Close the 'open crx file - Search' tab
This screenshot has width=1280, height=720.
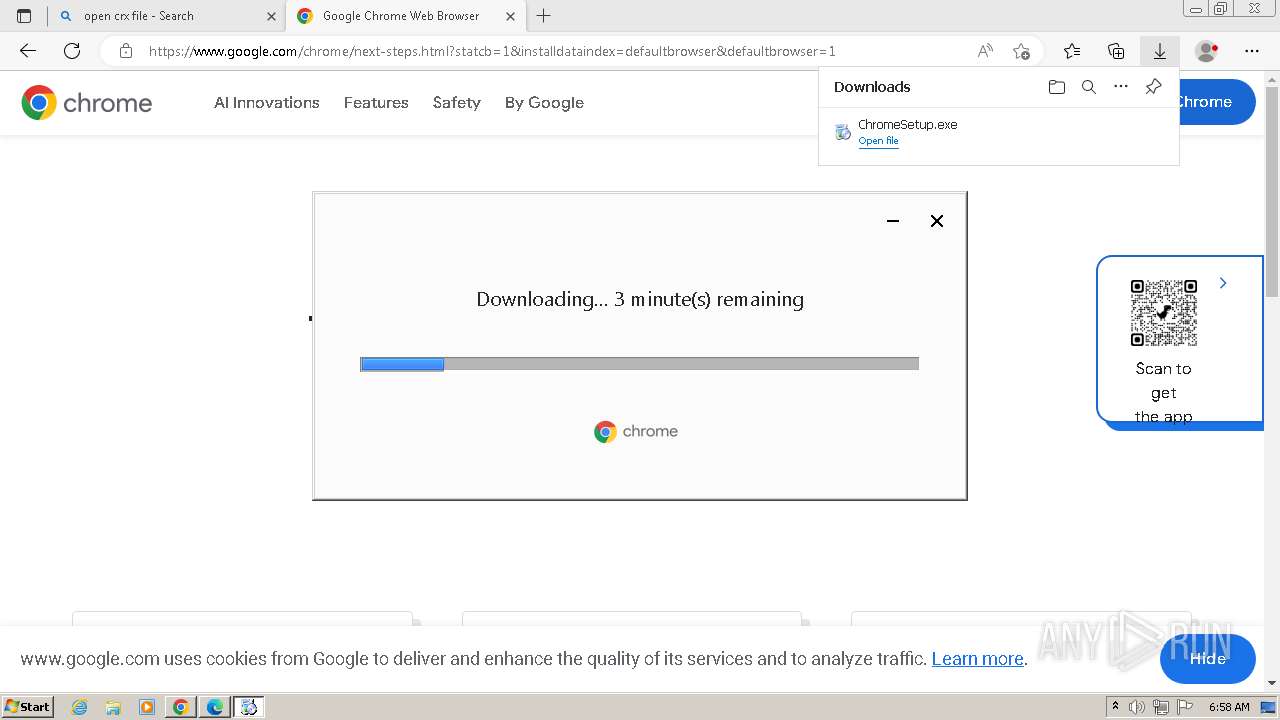point(271,16)
